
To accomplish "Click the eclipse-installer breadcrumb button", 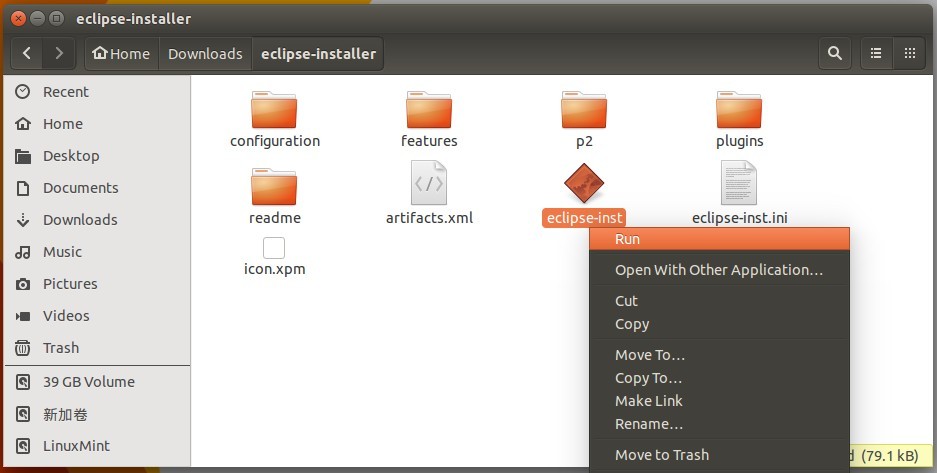I will pos(318,54).
